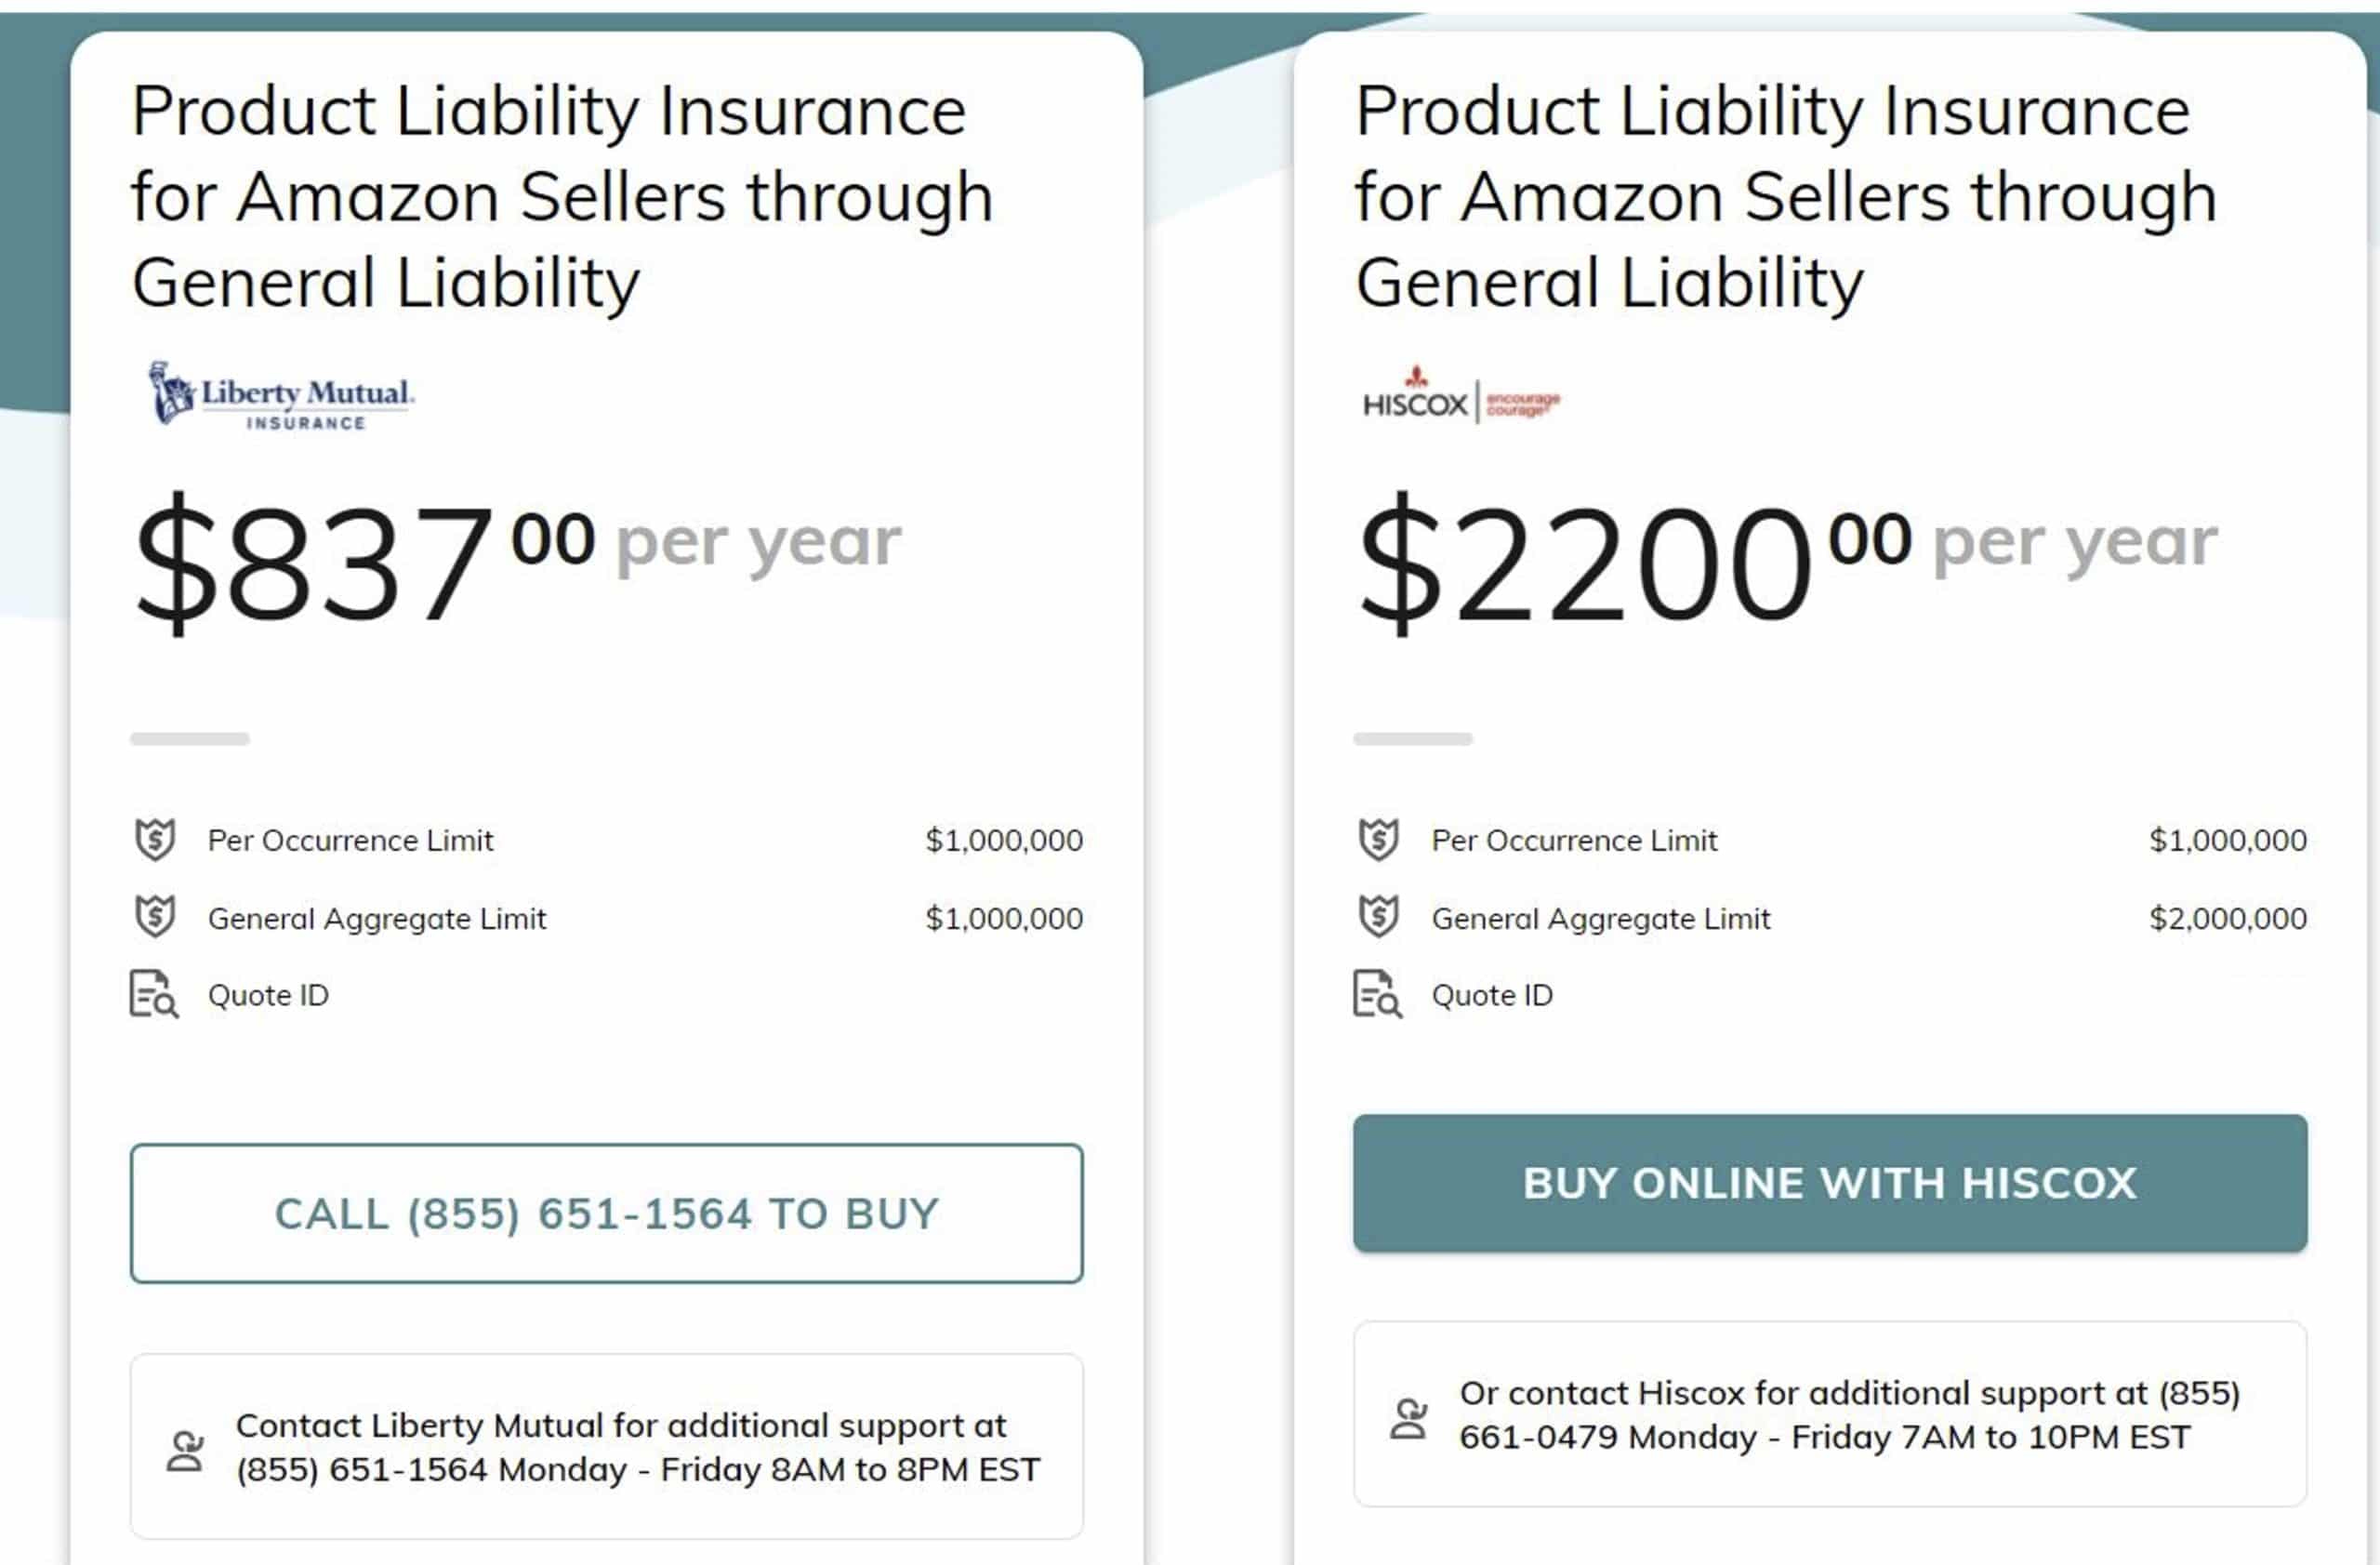2380x1565 pixels.
Task: Click the Quote ID label in Liberty card
Action: pyautogui.click(x=268, y=995)
